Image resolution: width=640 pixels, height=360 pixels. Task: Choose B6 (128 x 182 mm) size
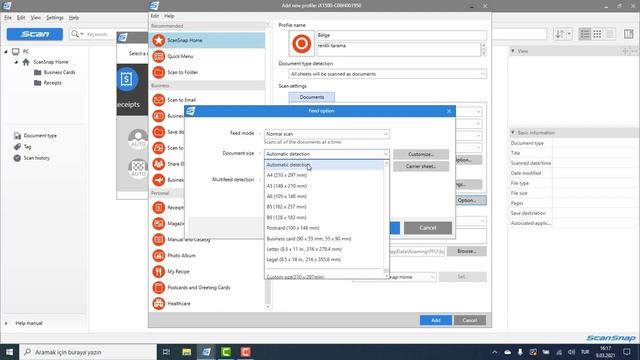point(324,218)
